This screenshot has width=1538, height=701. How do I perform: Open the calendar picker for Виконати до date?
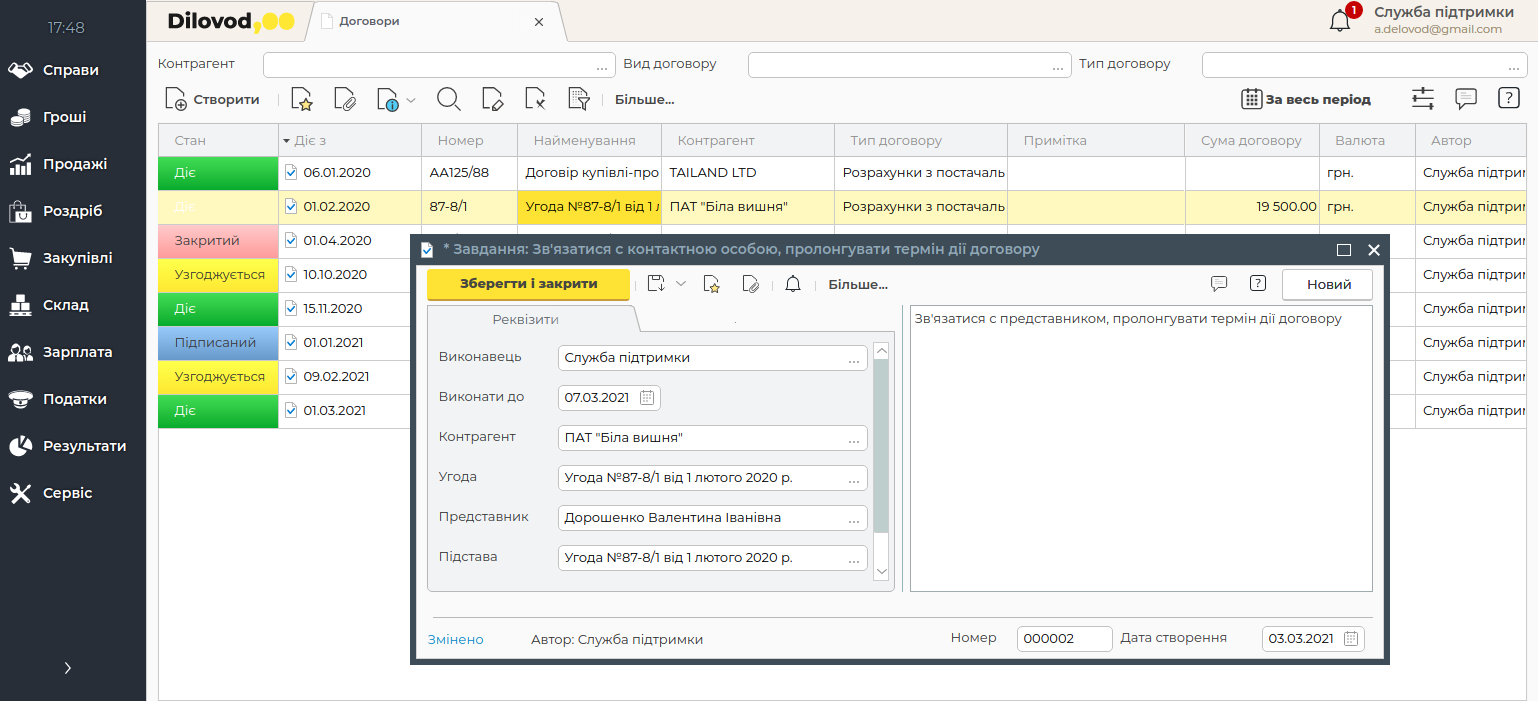647,398
